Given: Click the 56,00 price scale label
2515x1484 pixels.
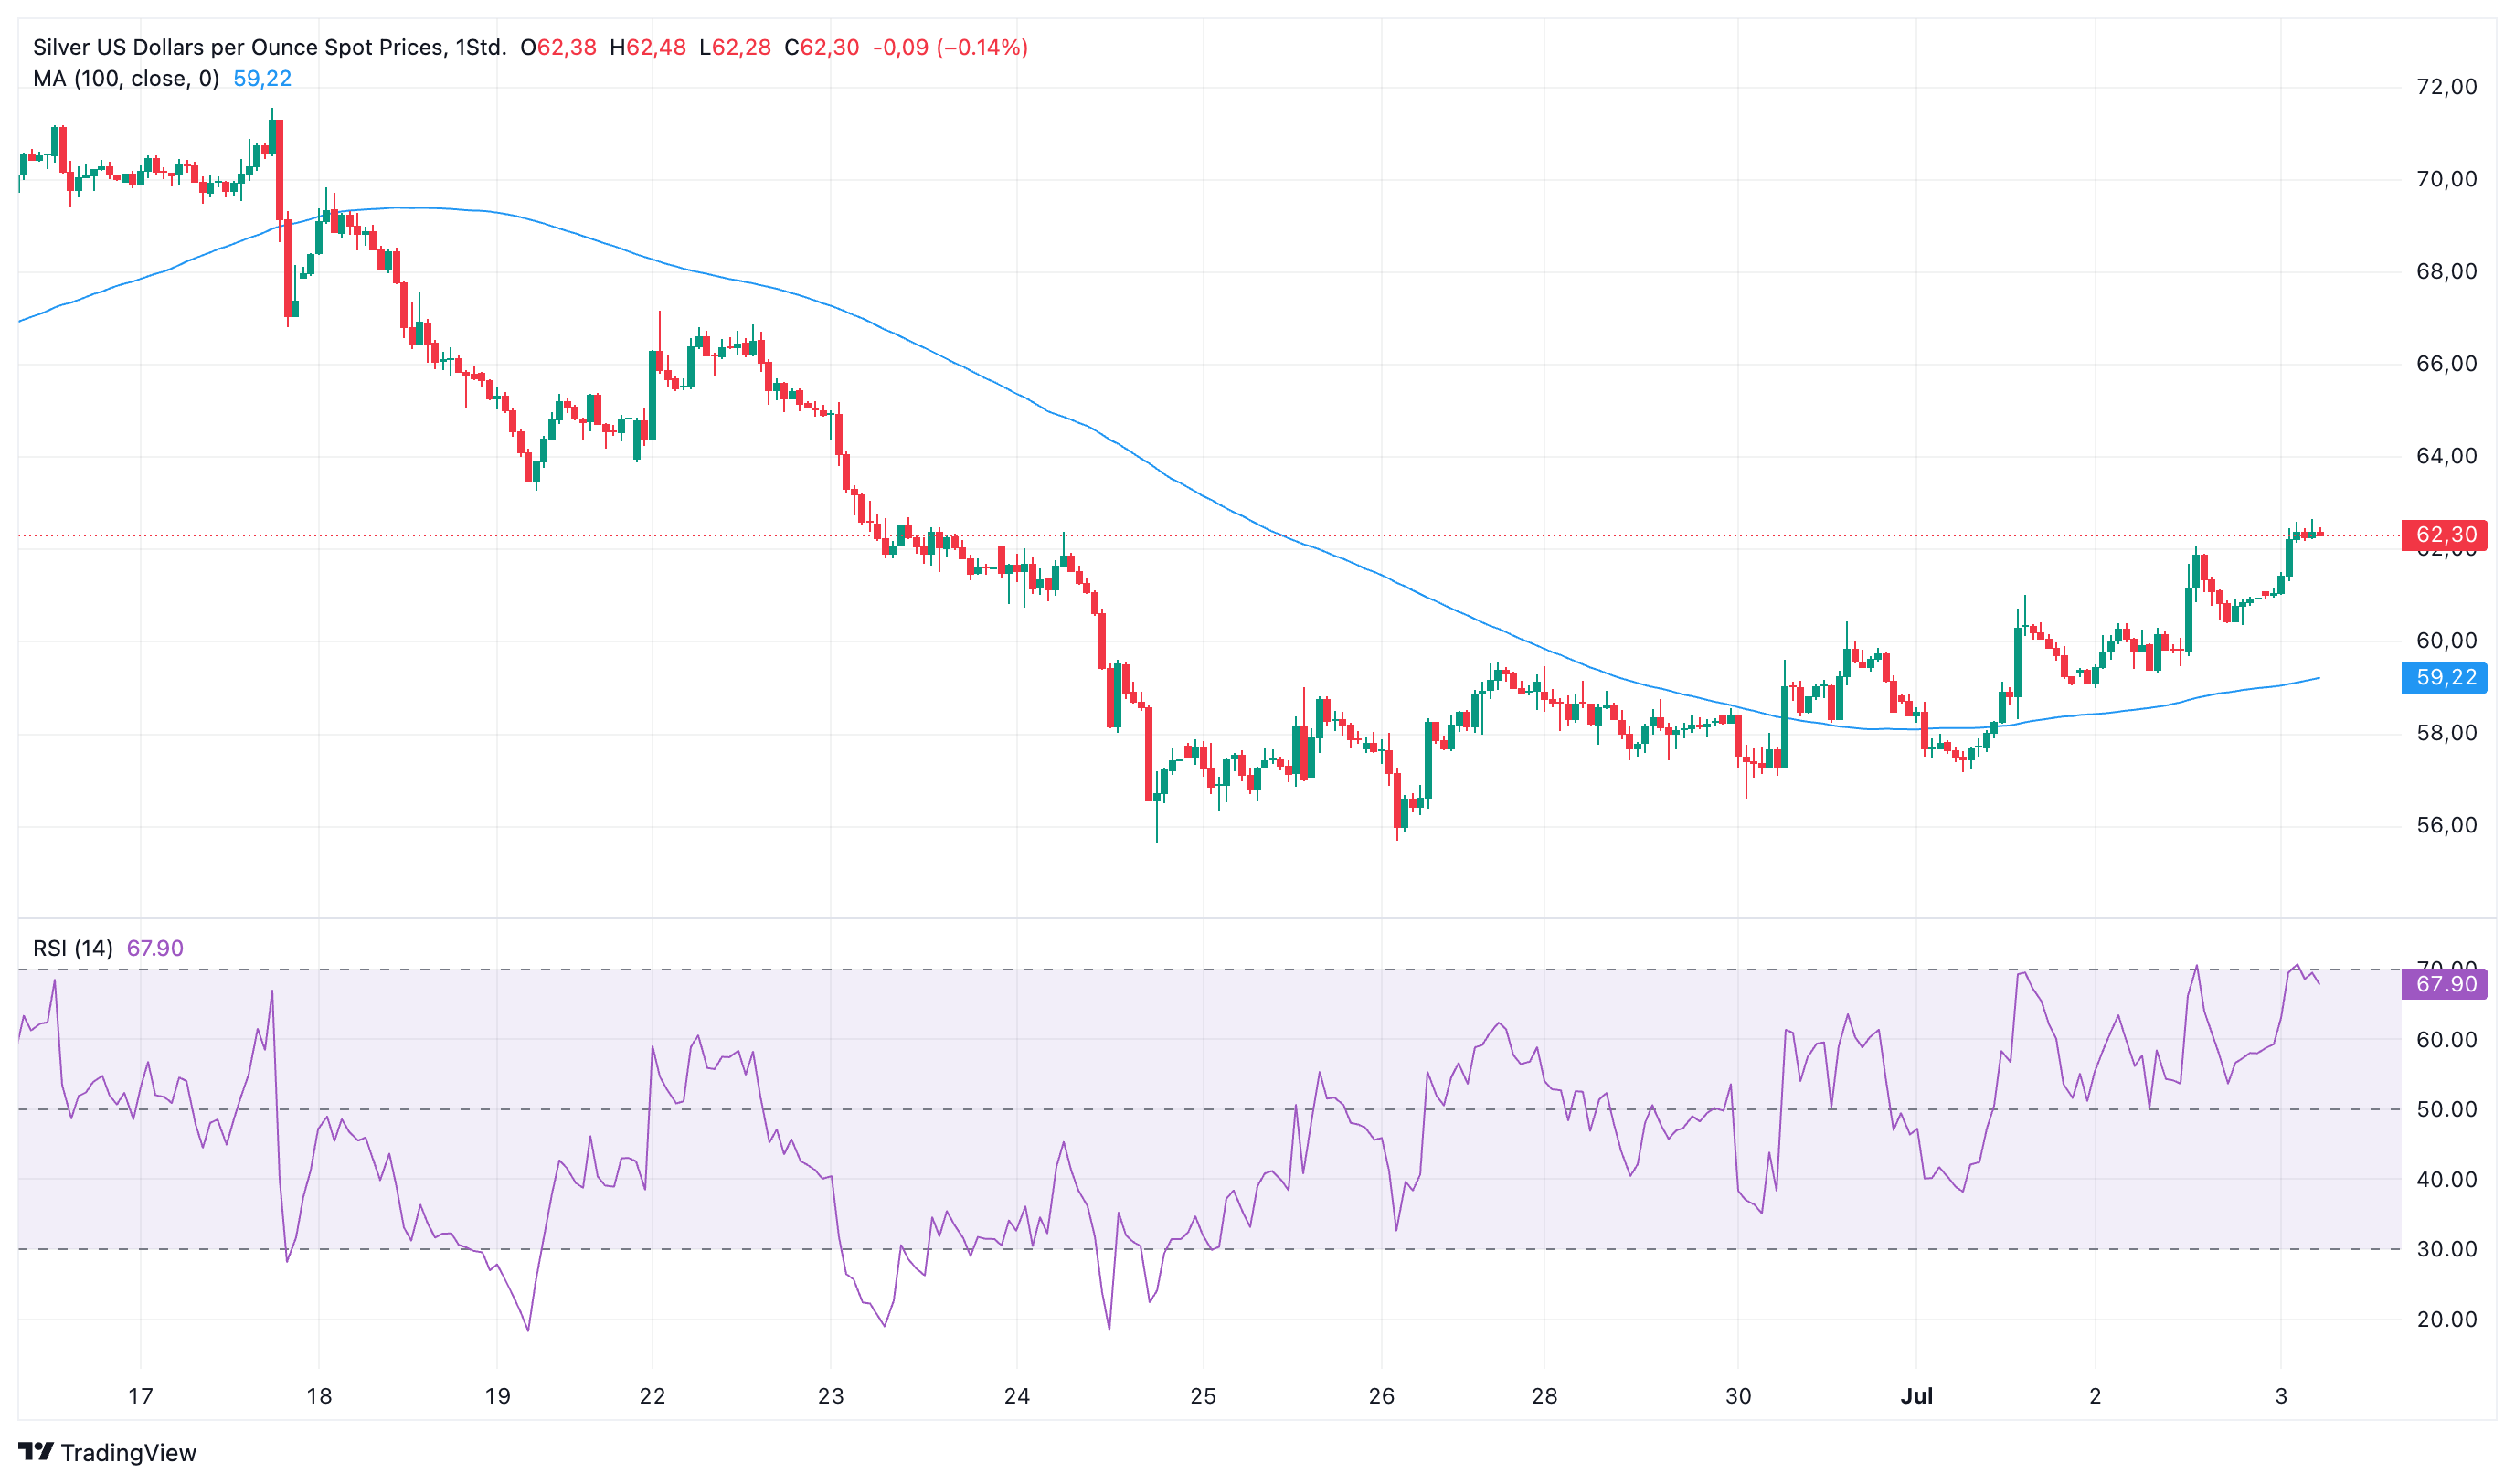Looking at the screenshot, I should [x=2446, y=826].
